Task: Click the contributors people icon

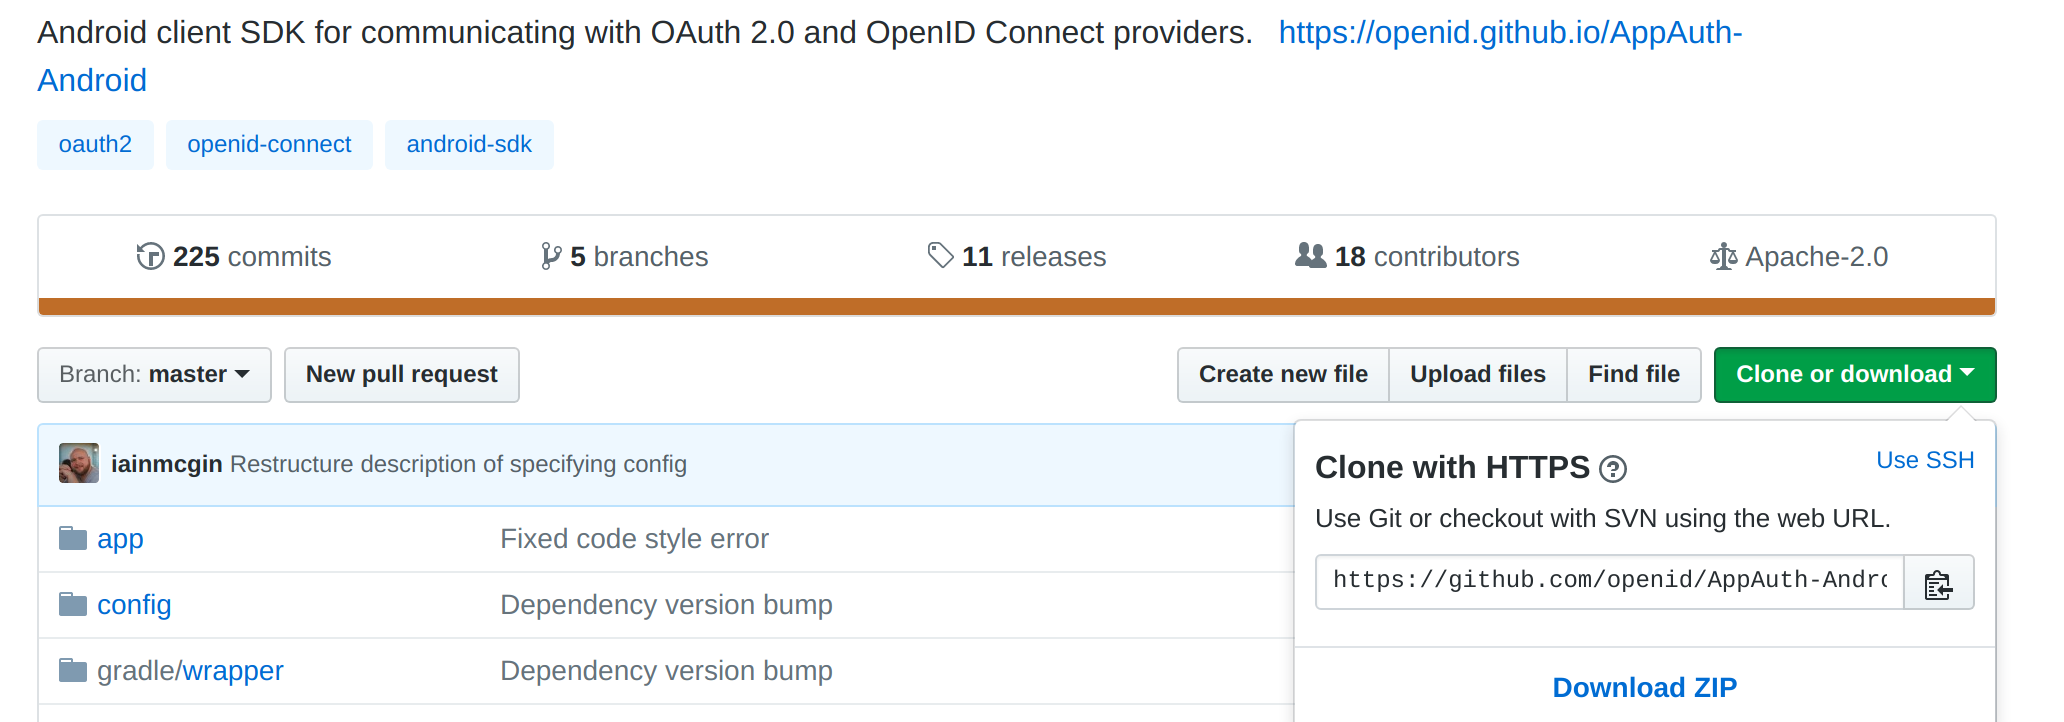Action: (x=1310, y=256)
